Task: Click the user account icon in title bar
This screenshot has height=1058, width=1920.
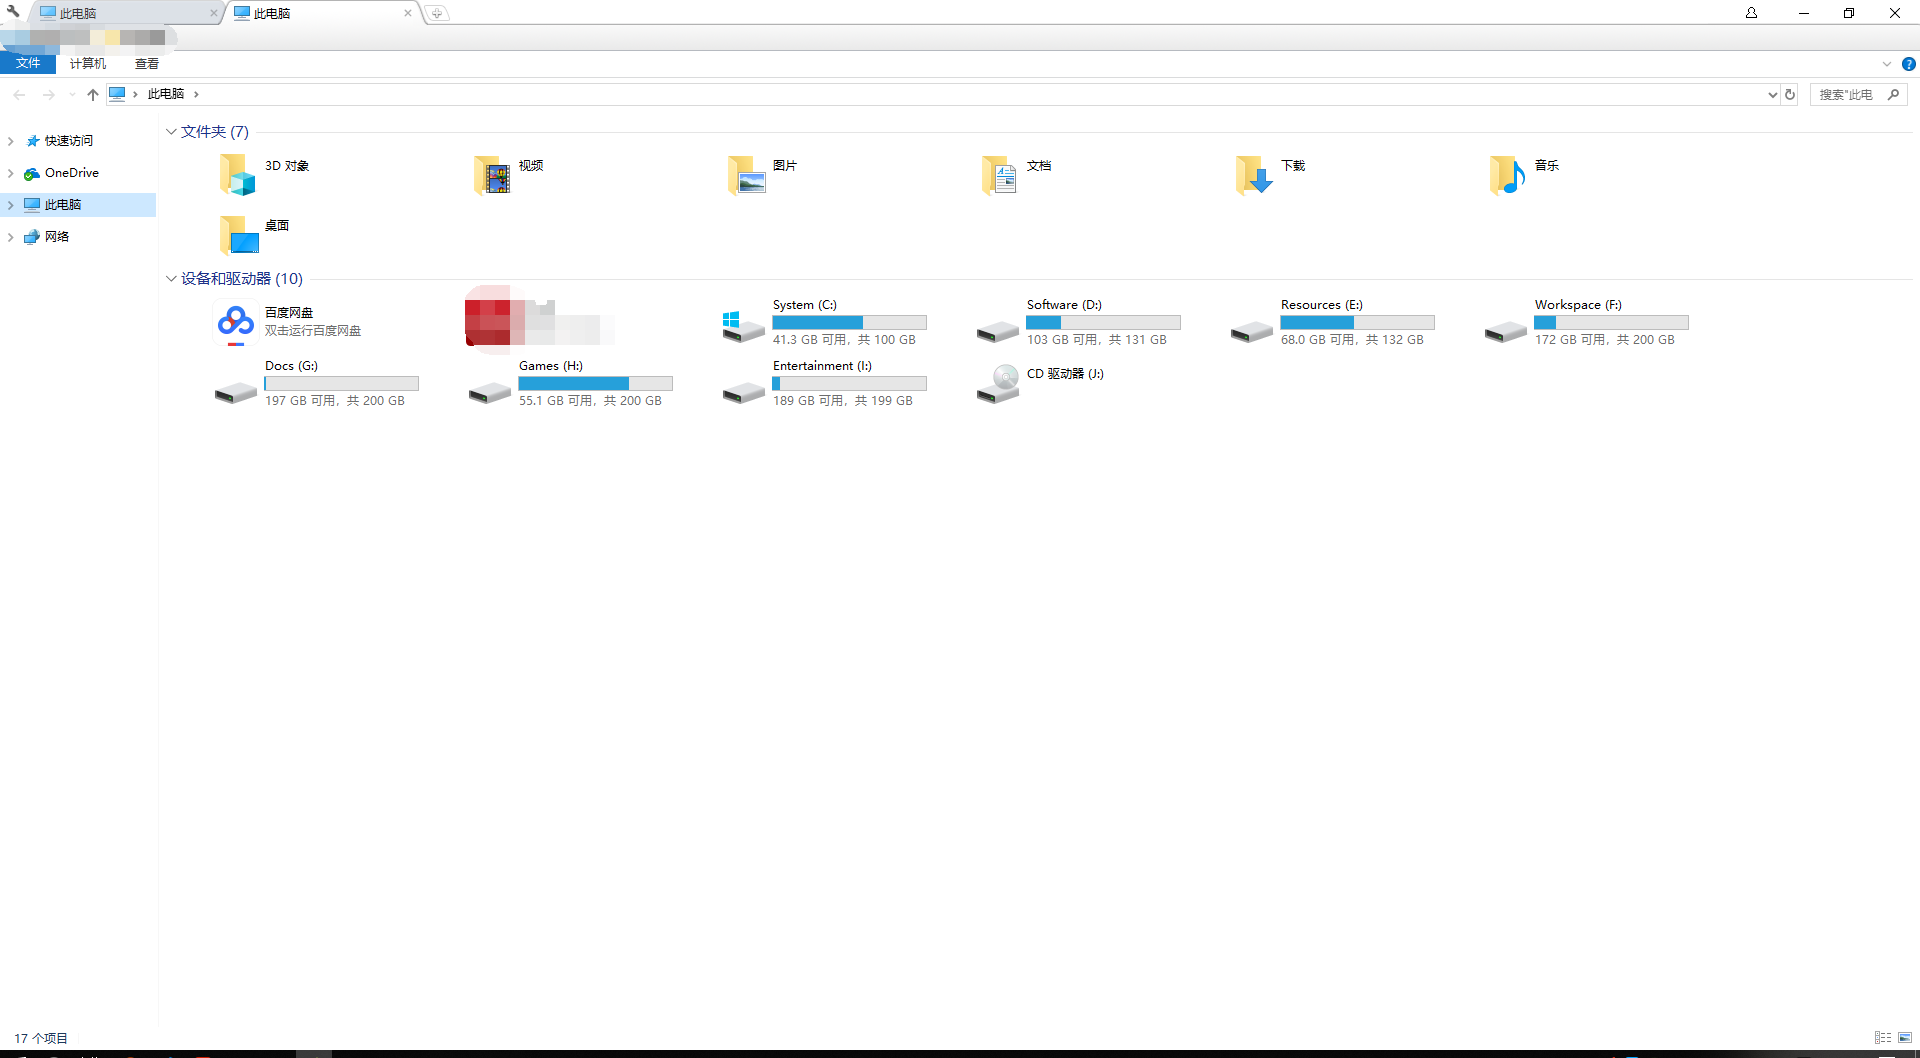Action: click(x=1751, y=13)
